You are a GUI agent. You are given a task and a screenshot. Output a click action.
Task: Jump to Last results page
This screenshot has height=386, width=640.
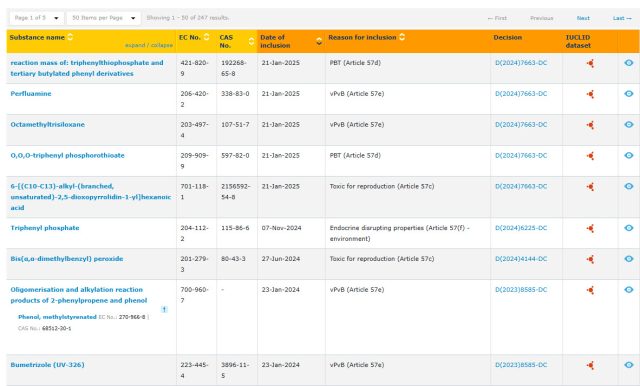pos(622,18)
